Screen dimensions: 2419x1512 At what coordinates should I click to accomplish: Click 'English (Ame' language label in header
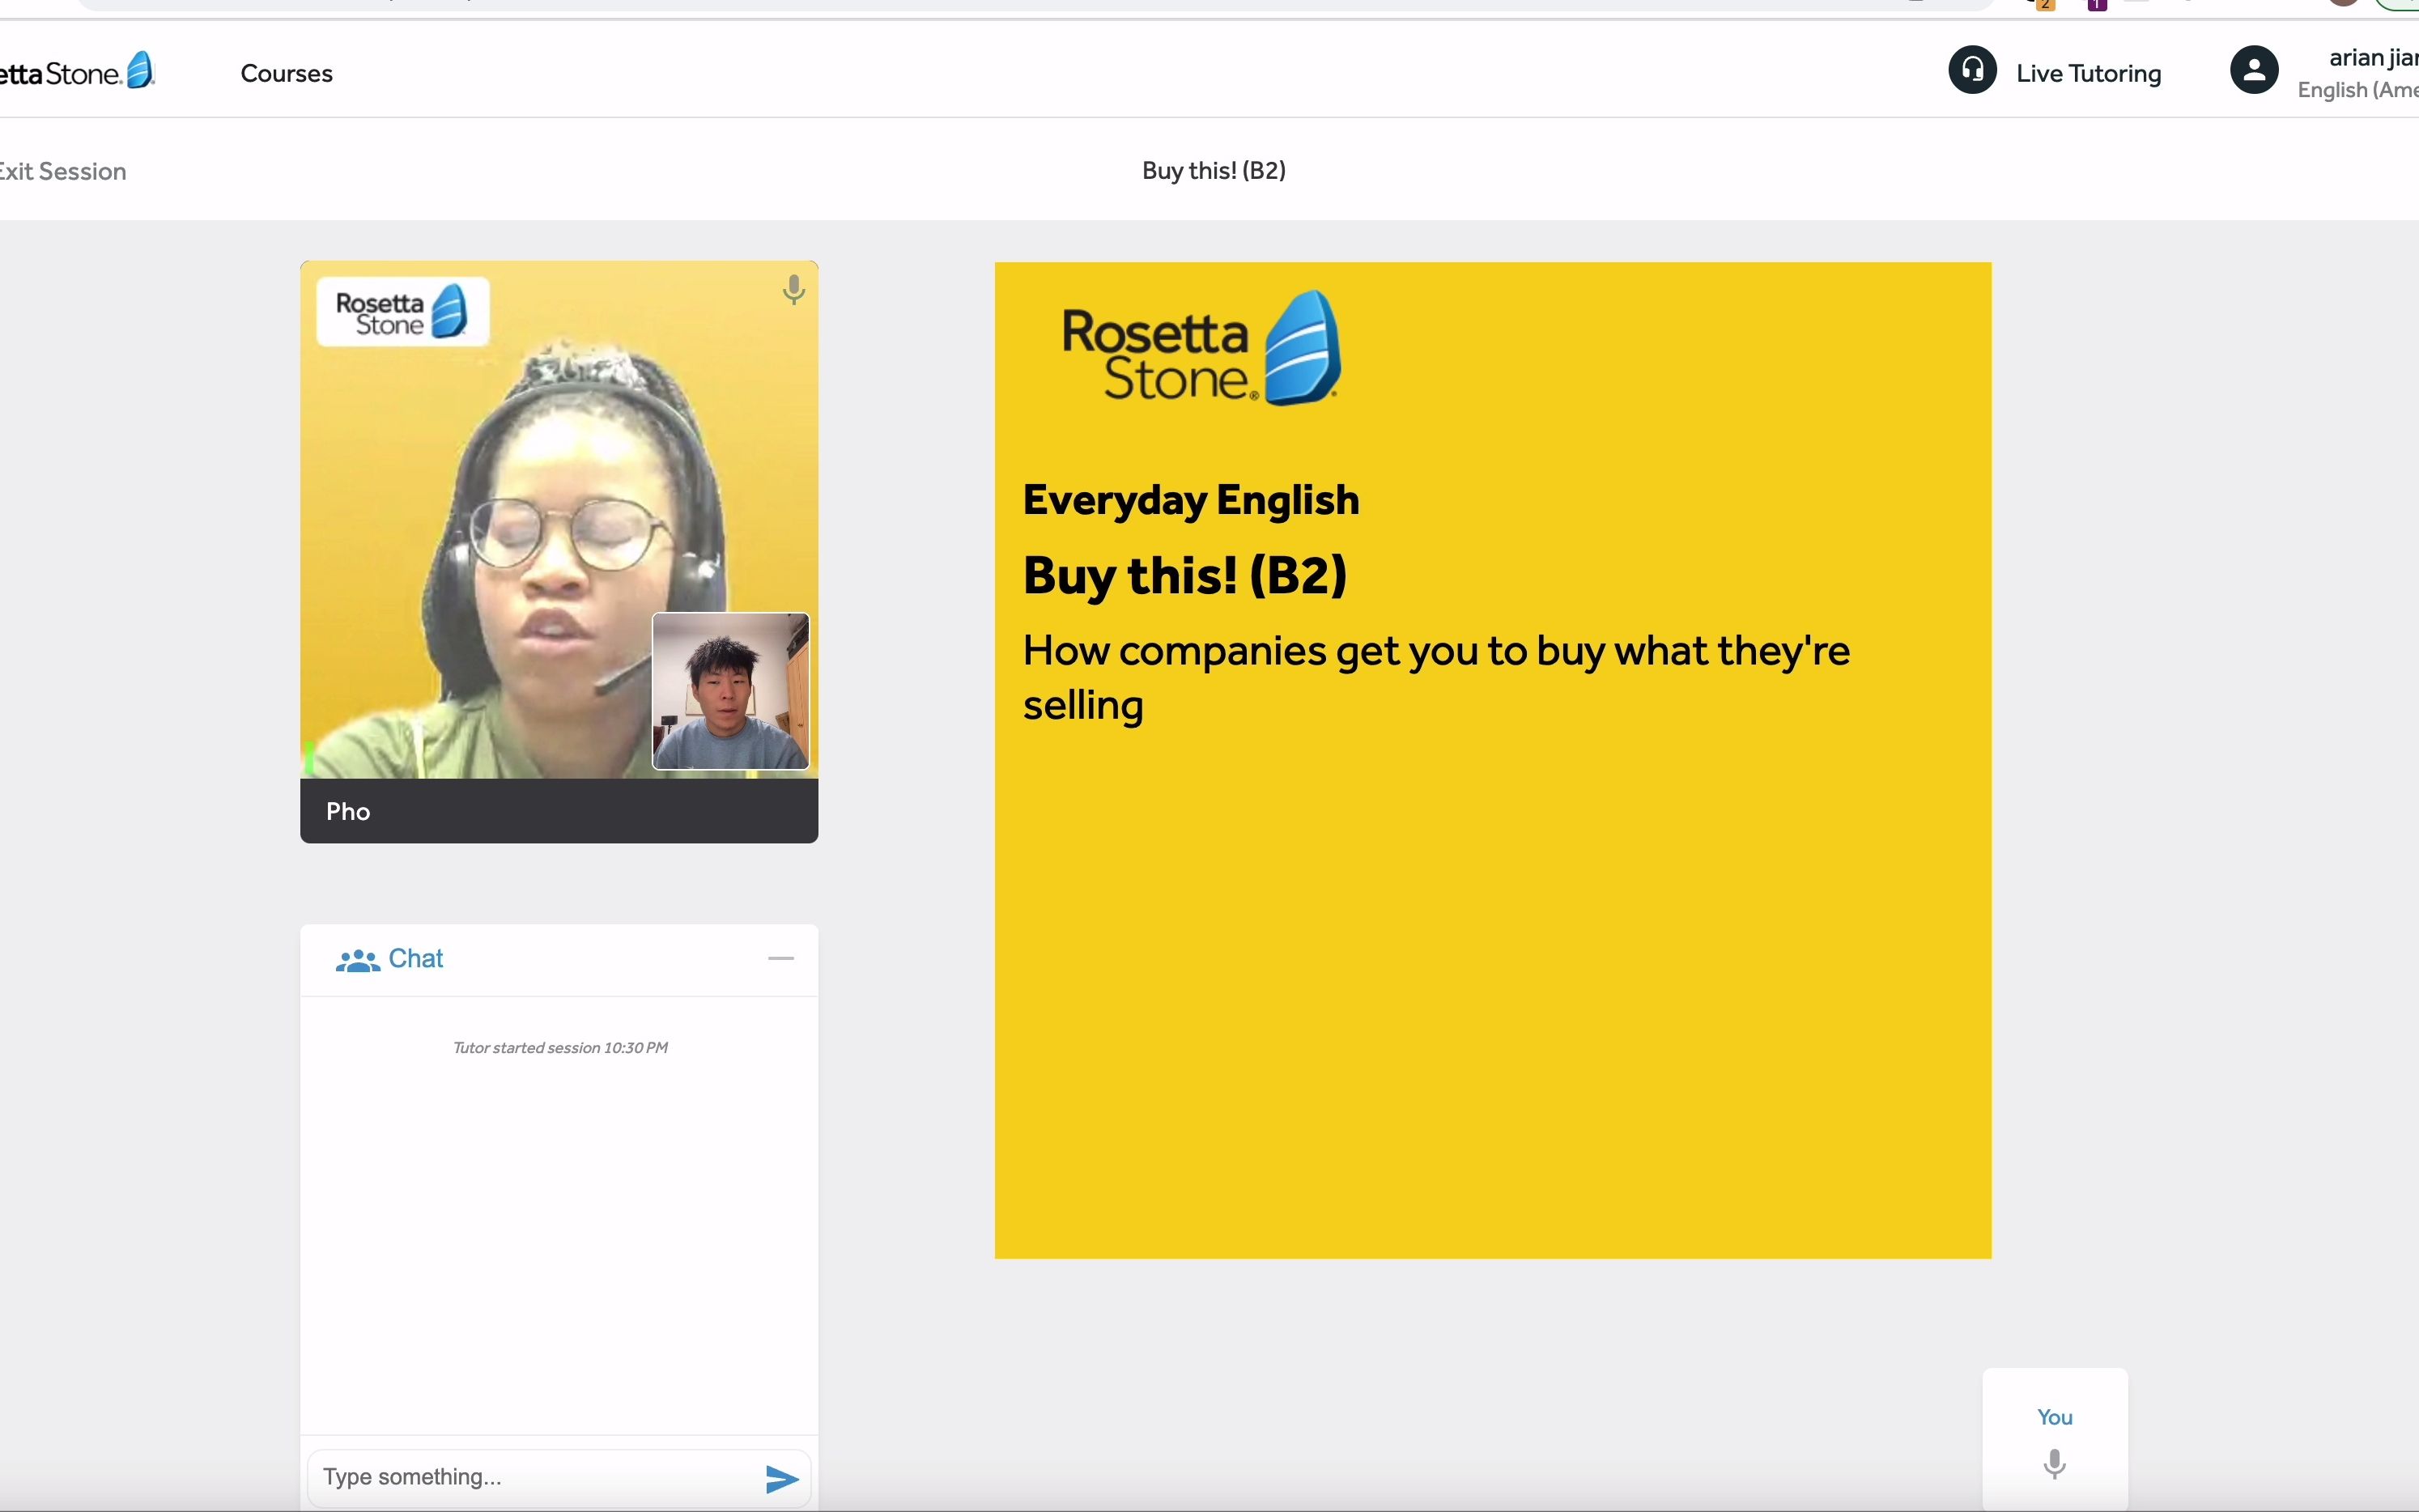tap(2357, 90)
